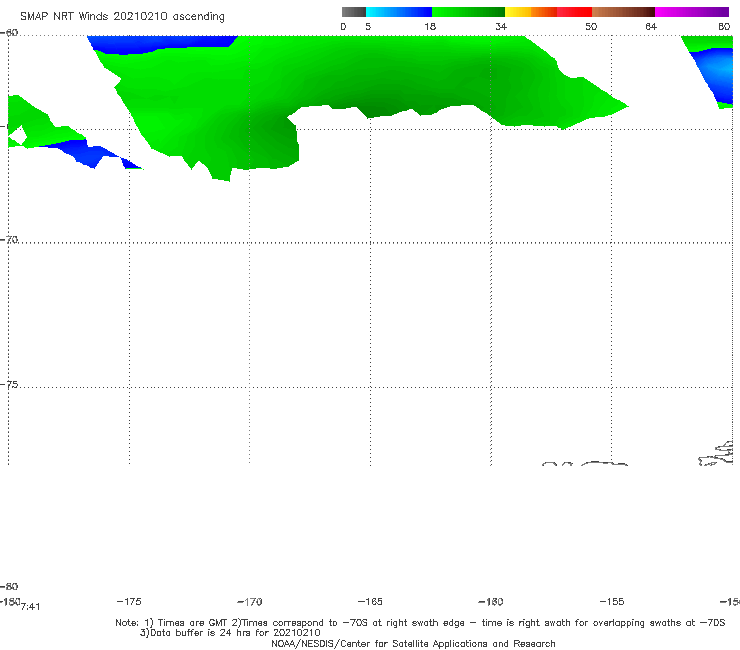
Task: Click the longitude label '-155'
Action: (x=612, y=602)
